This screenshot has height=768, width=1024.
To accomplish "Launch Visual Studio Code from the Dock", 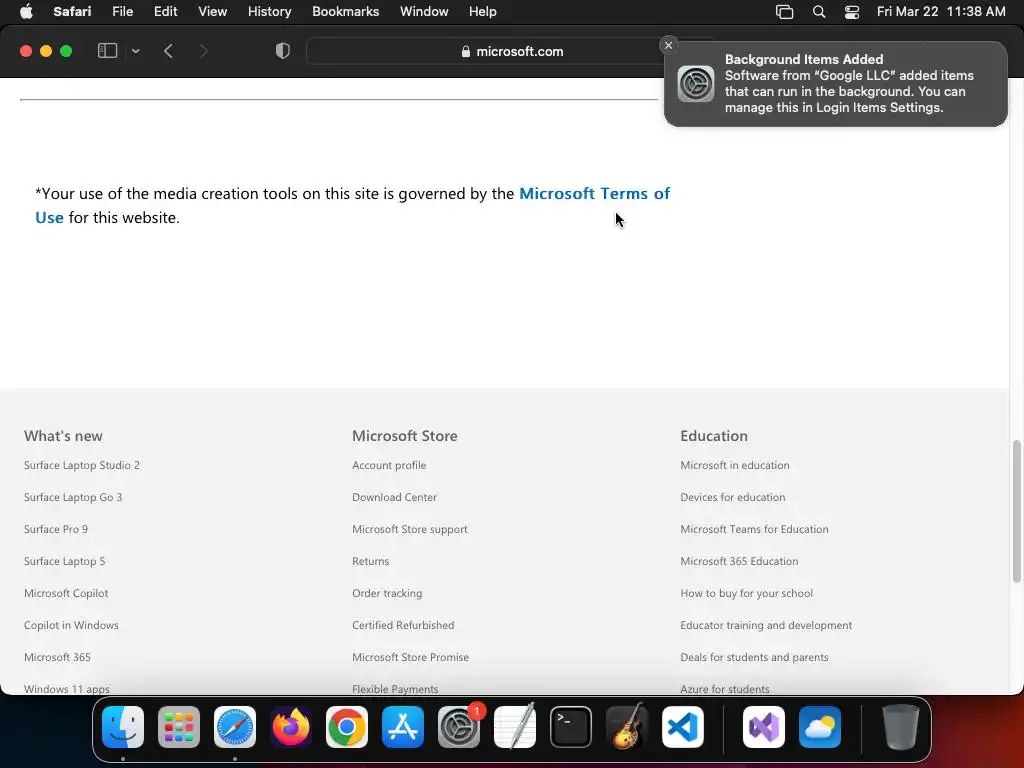I will 683,727.
